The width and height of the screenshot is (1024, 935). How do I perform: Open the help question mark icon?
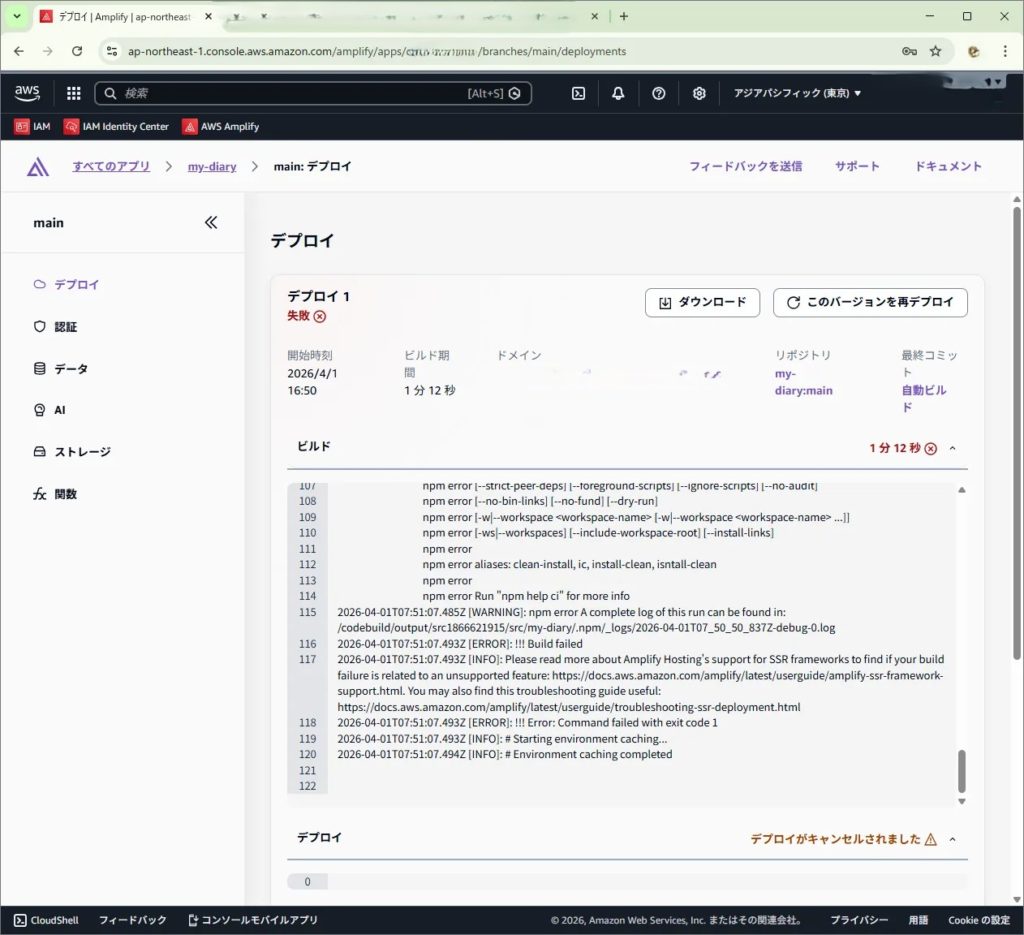[x=658, y=93]
